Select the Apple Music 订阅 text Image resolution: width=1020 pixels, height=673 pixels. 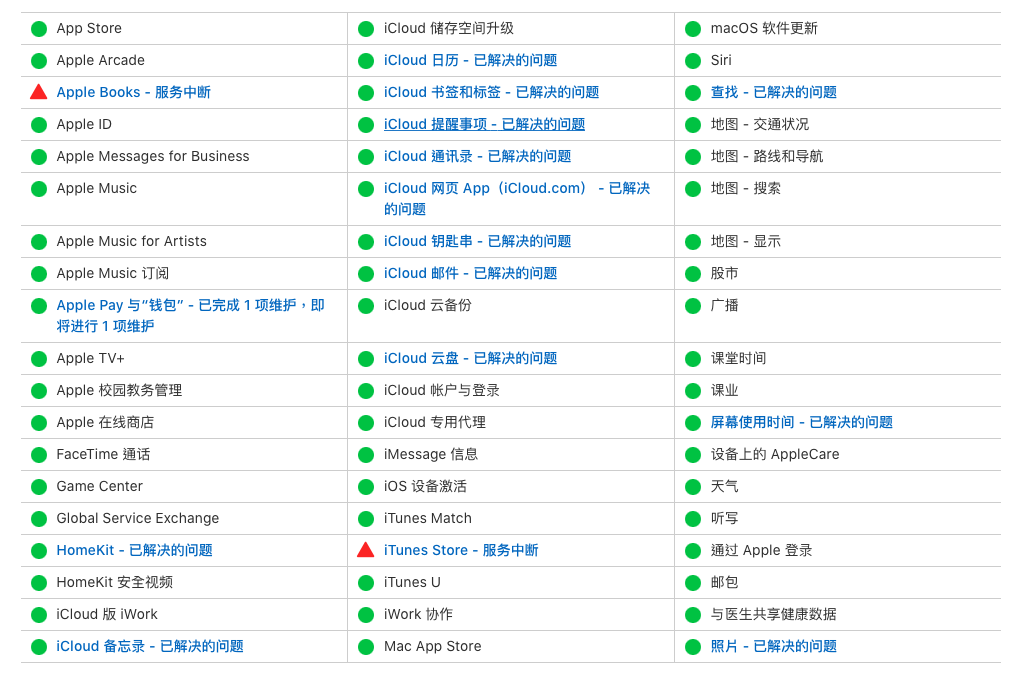[113, 273]
